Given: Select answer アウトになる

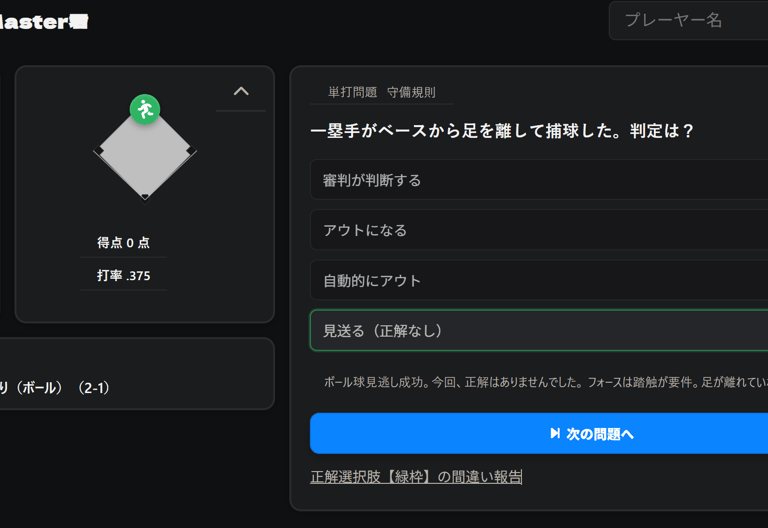Looking at the screenshot, I should pyautogui.click(x=540, y=230).
